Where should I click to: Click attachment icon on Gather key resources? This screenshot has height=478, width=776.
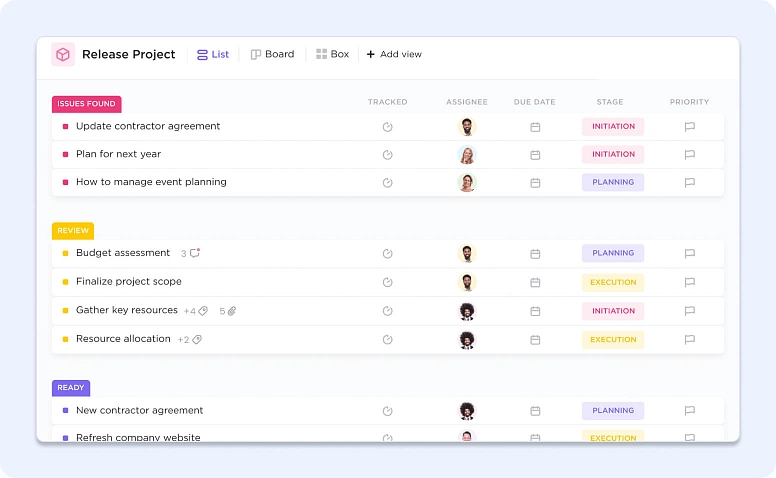pos(231,311)
